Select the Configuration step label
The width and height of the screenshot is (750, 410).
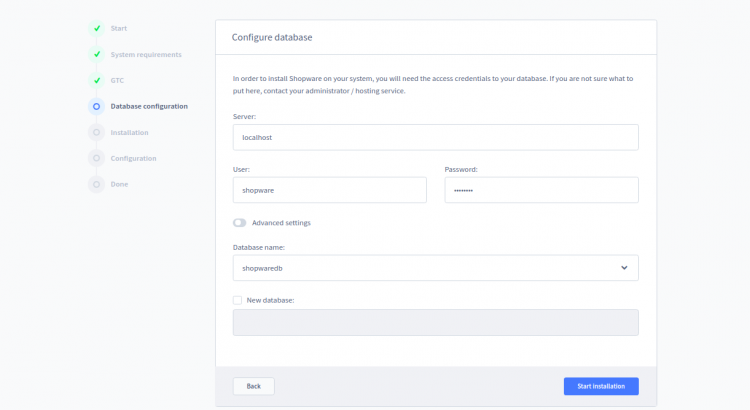tap(133, 158)
